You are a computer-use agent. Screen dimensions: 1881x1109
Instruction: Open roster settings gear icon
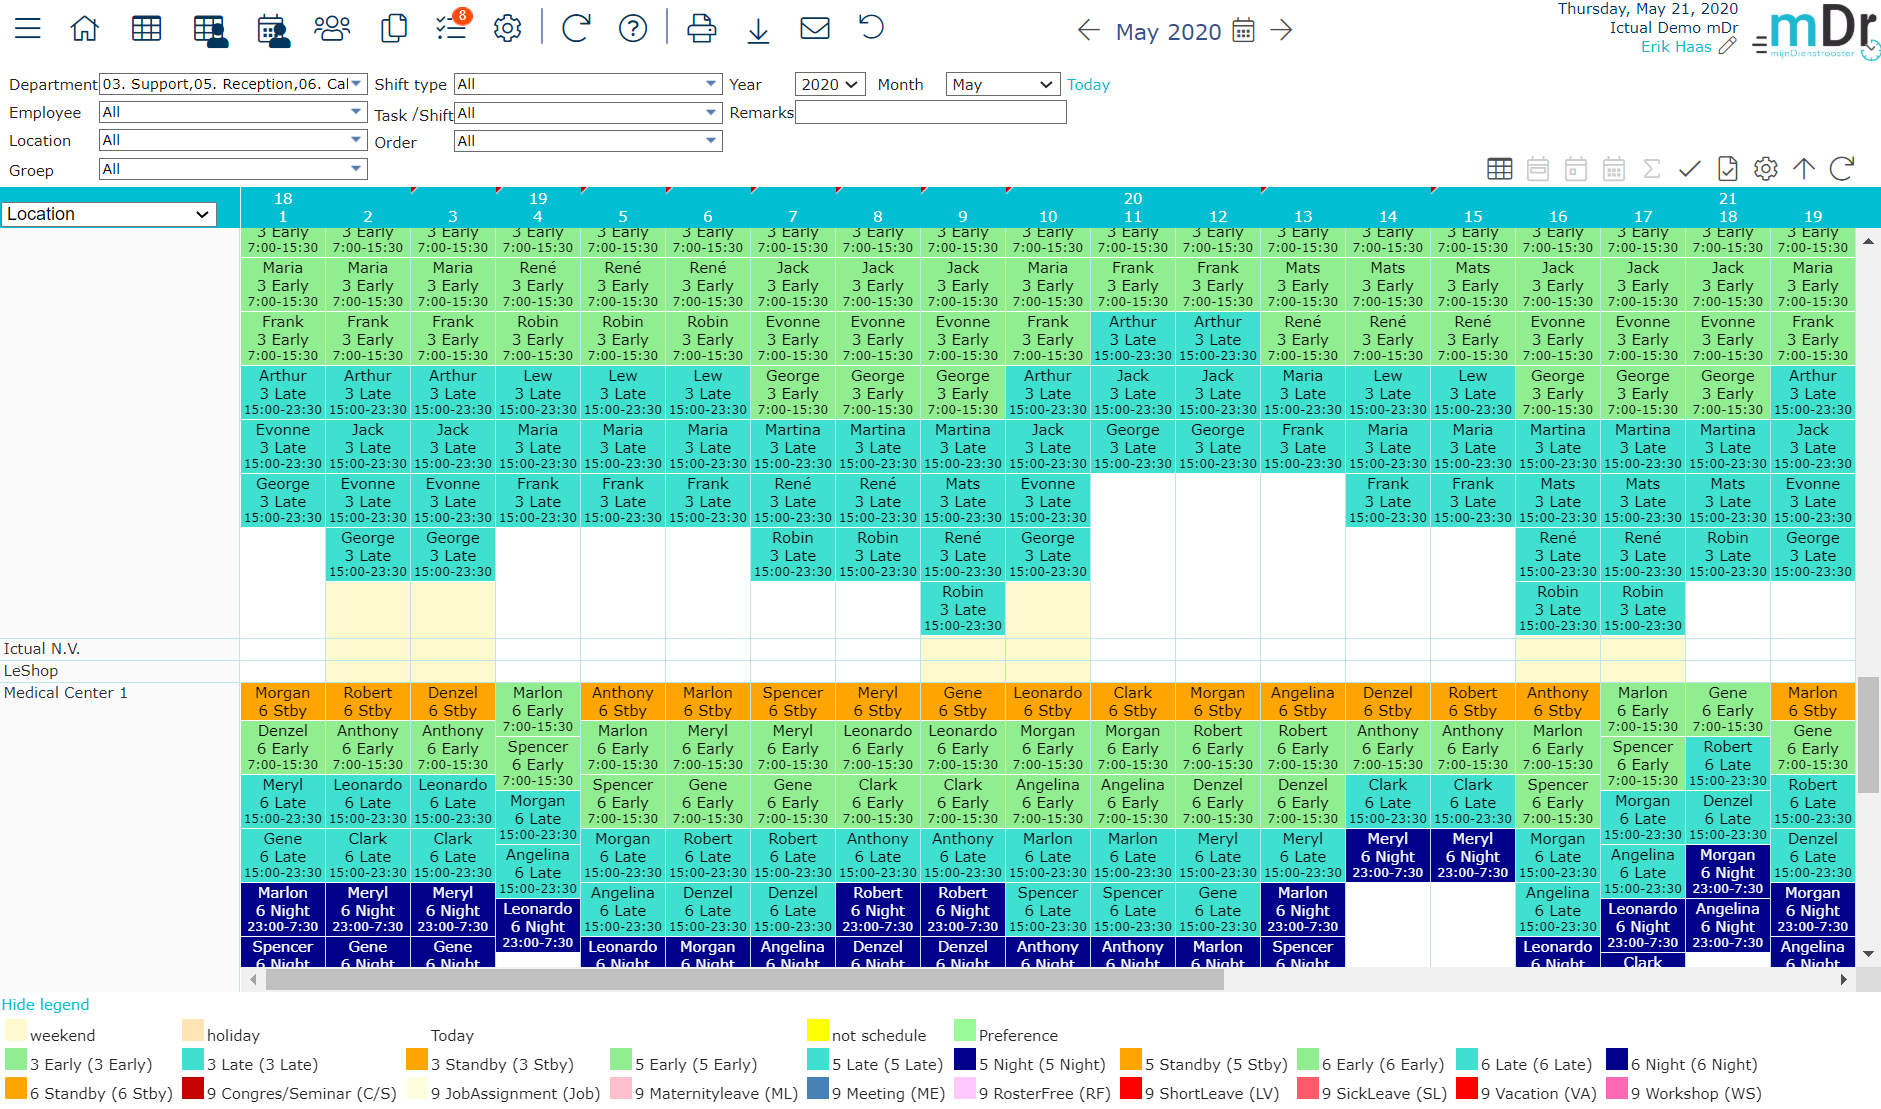(x=1766, y=169)
